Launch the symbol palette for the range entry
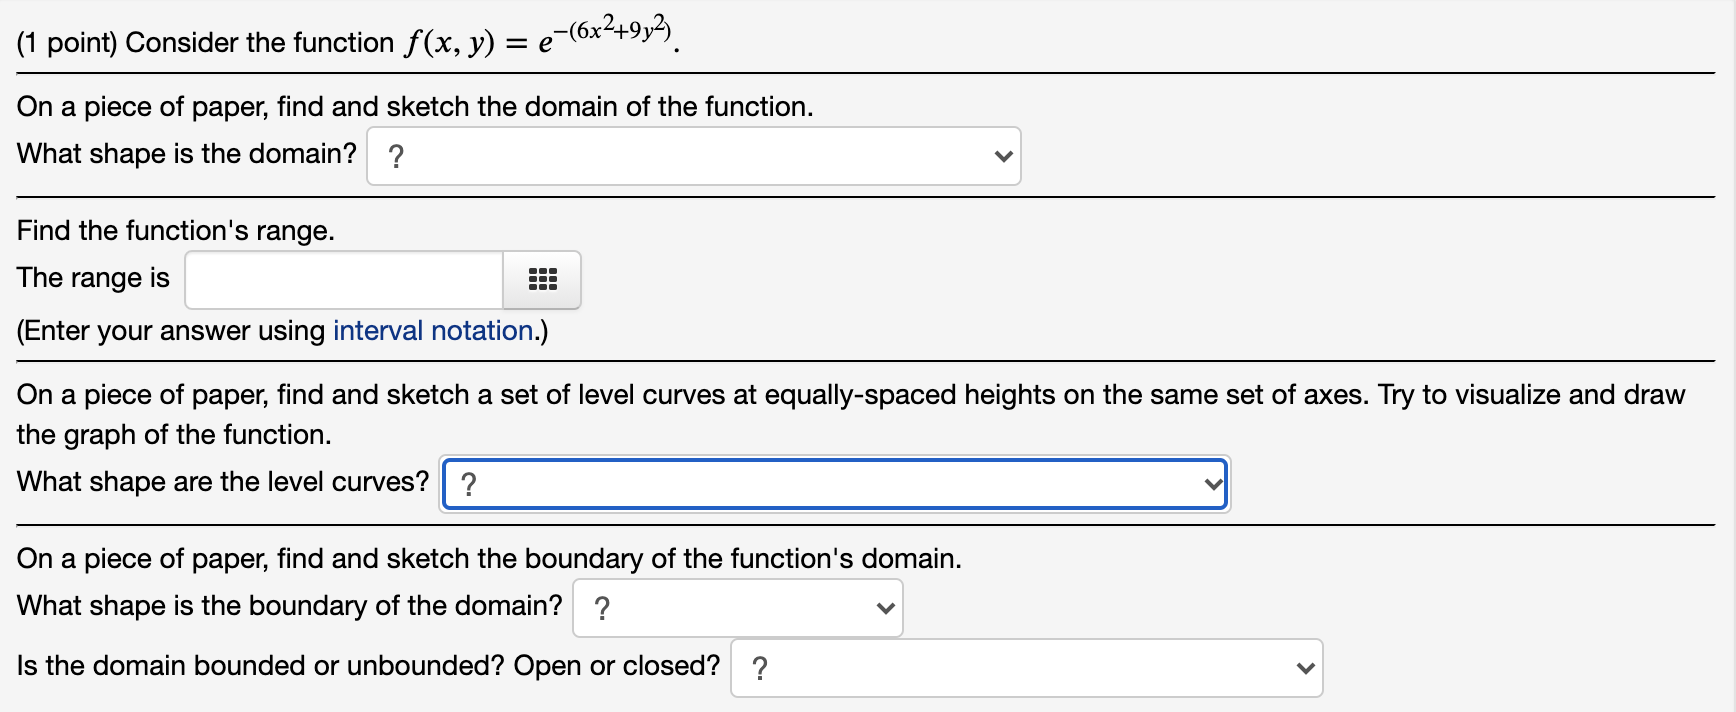The width and height of the screenshot is (1736, 712). [x=541, y=280]
